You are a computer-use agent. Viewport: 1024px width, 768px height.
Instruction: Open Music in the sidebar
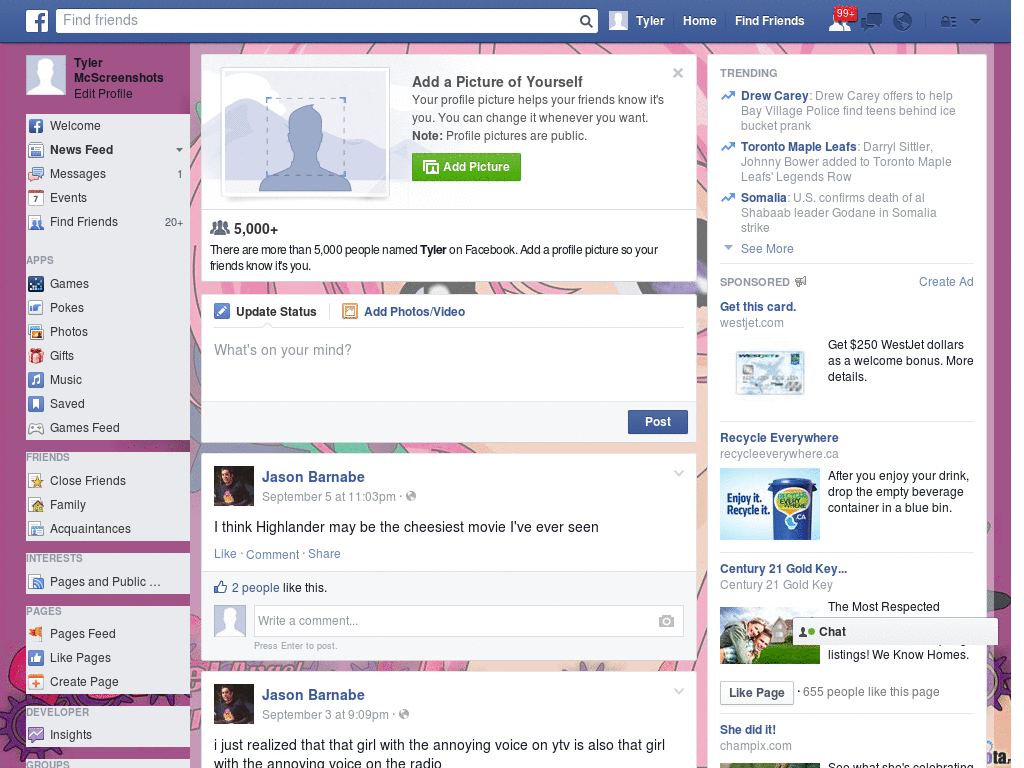pos(65,380)
